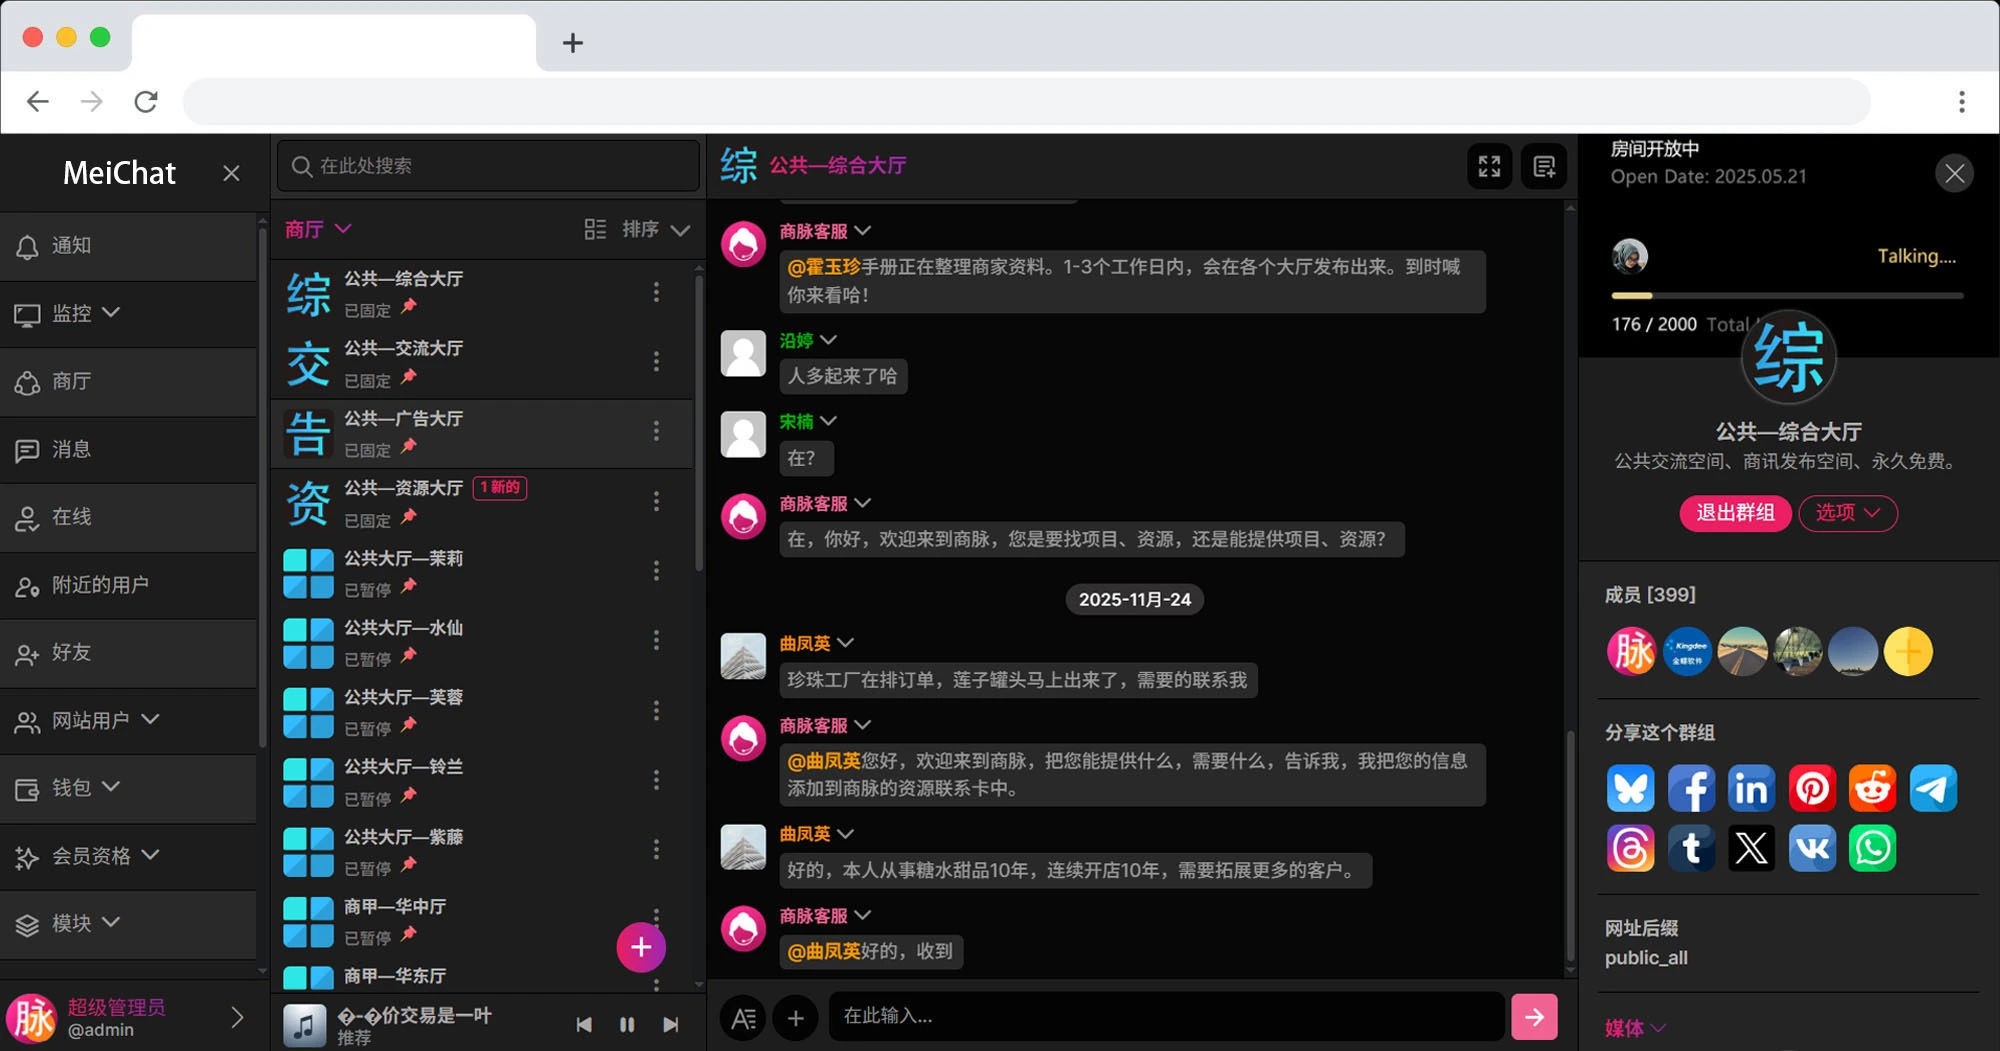Click the 退出群组 leave group button

click(1735, 513)
